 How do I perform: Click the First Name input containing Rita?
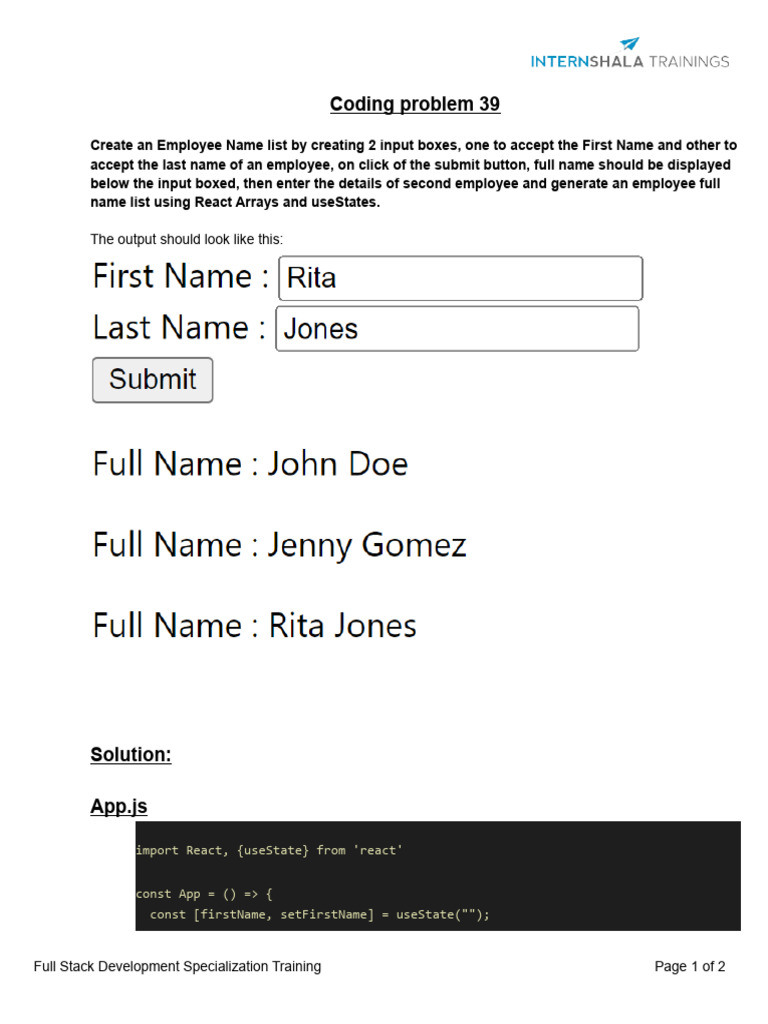[460, 278]
